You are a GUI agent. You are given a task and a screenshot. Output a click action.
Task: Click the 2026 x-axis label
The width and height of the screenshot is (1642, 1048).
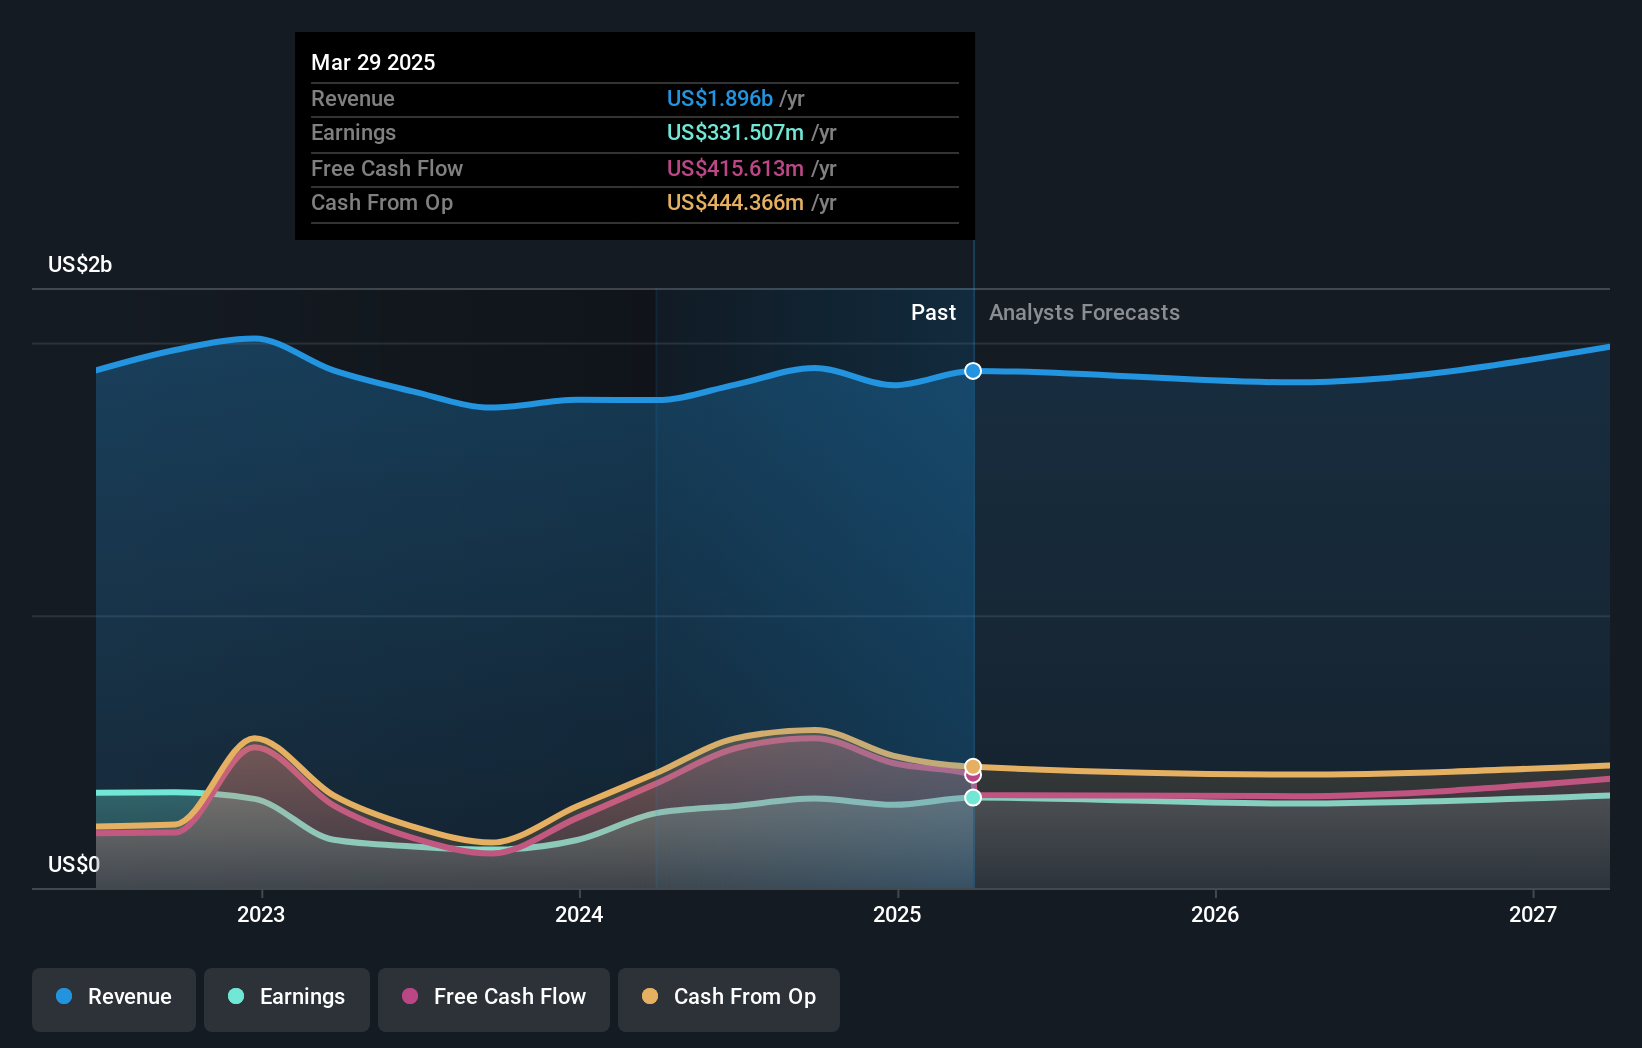click(x=1215, y=914)
